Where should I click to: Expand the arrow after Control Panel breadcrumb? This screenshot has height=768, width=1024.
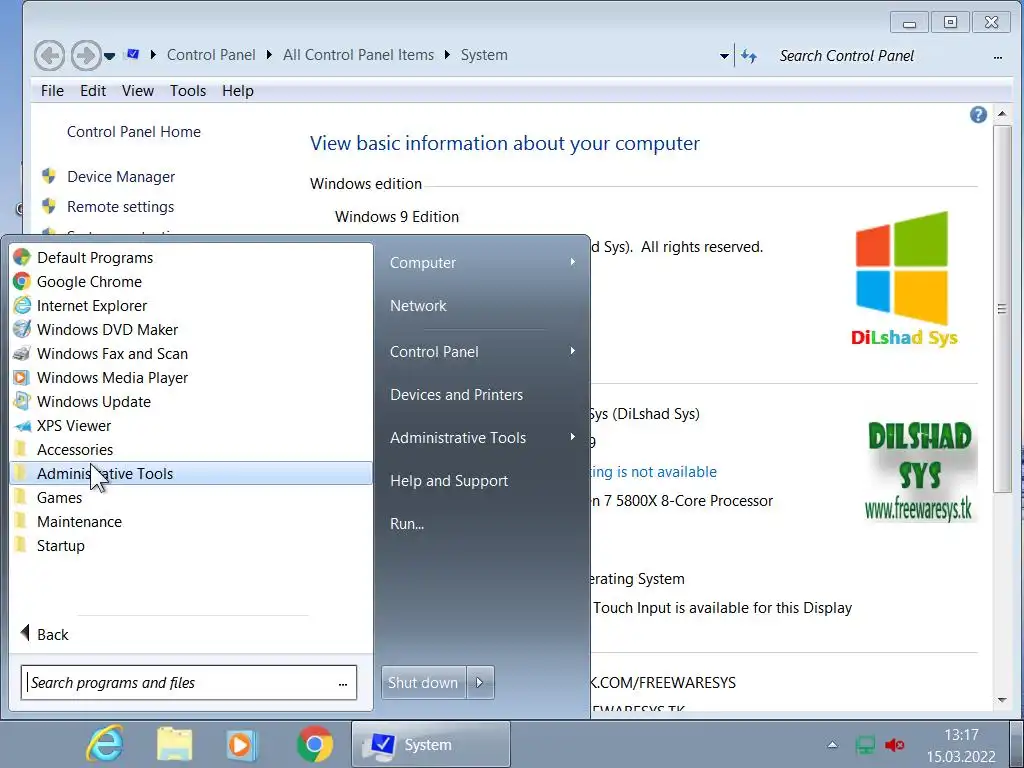(x=269, y=55)
